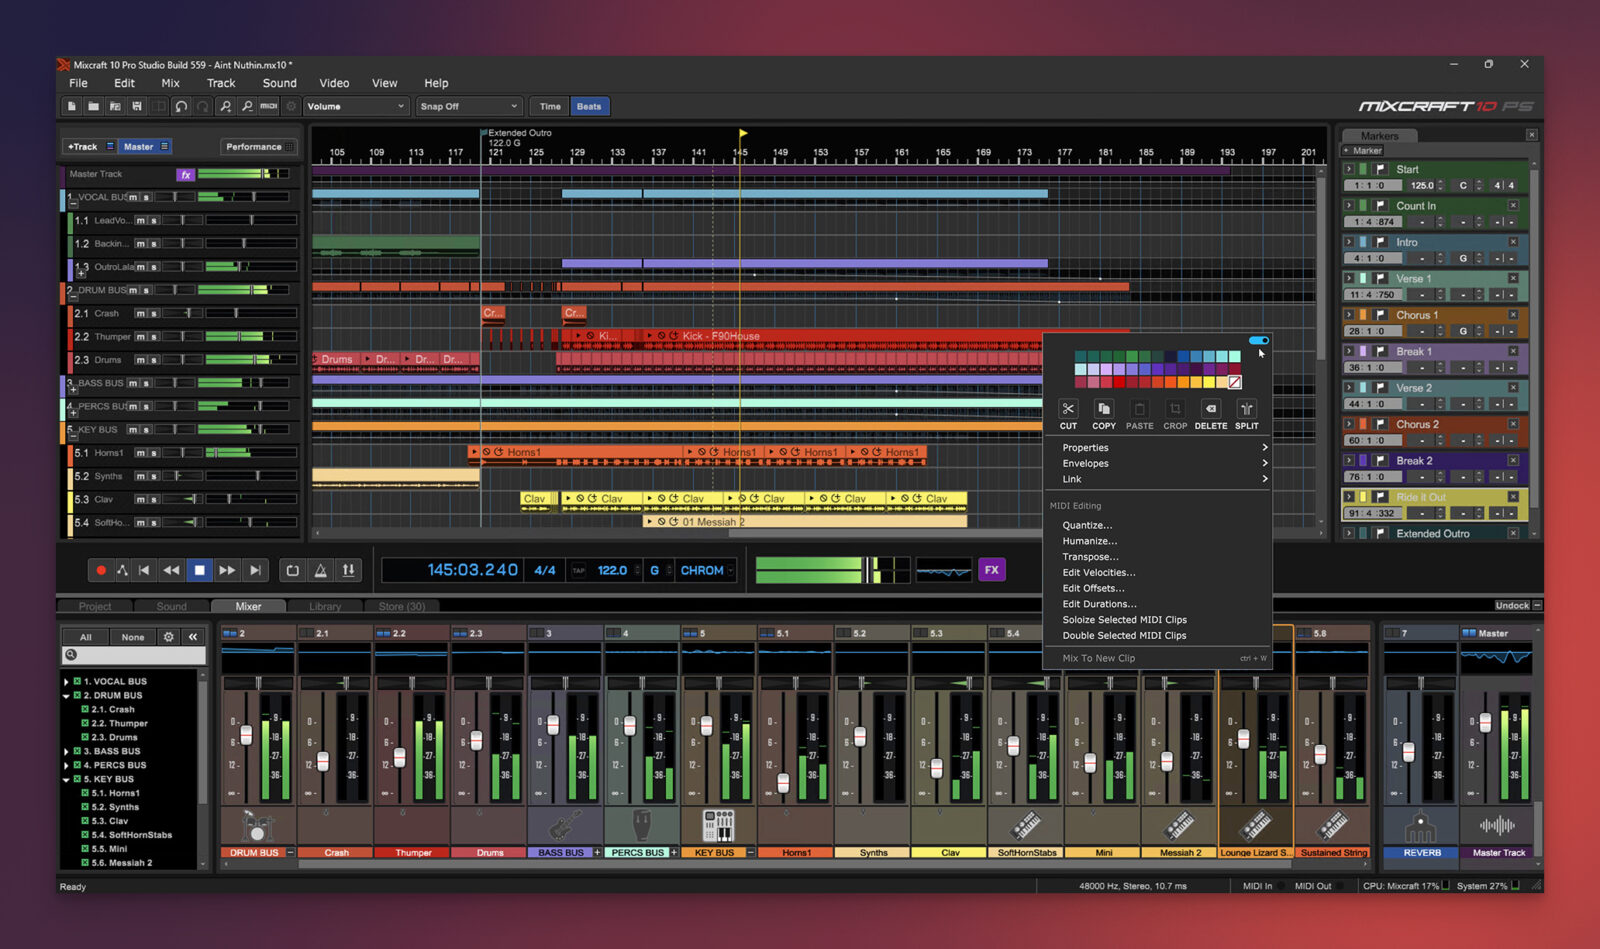This screenshot has width=1600, height=949.
Task: Open the Sound menu
Action: [279, 83]
